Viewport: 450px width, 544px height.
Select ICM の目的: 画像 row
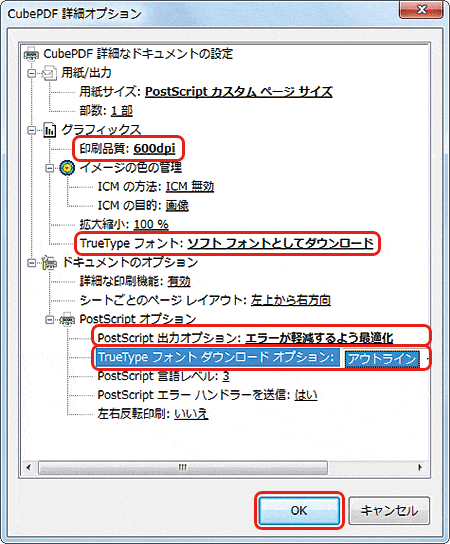click(143, 206)
